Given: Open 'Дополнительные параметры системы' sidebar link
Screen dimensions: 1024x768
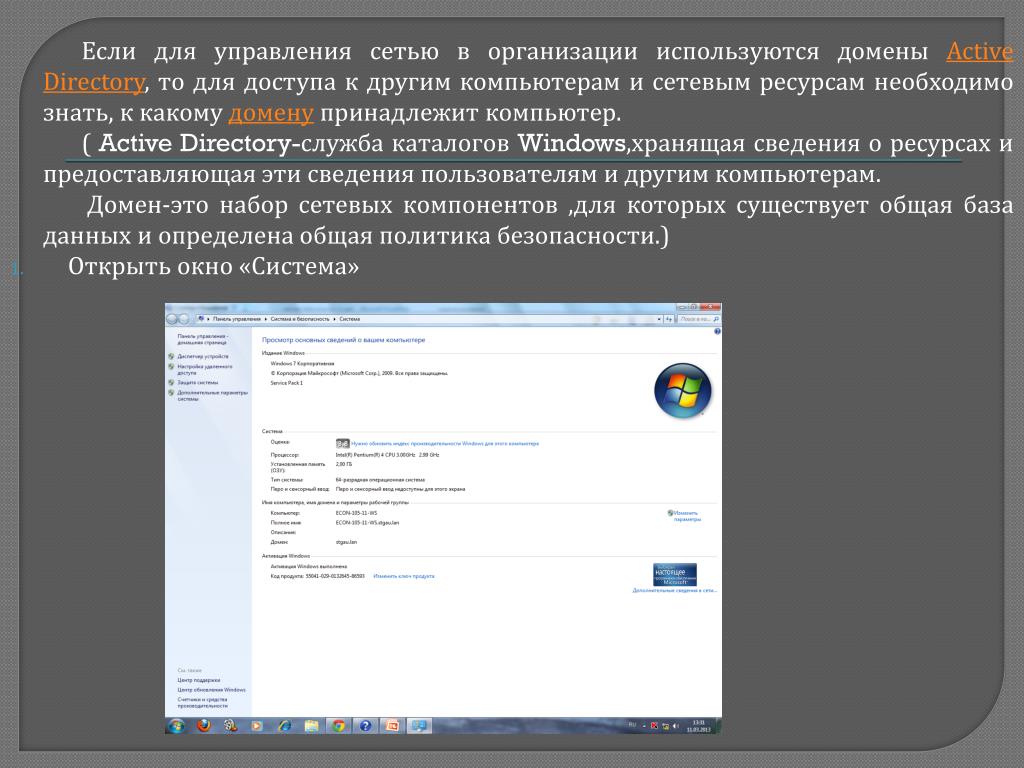Looking at the screenshot, I should point(212,396).
